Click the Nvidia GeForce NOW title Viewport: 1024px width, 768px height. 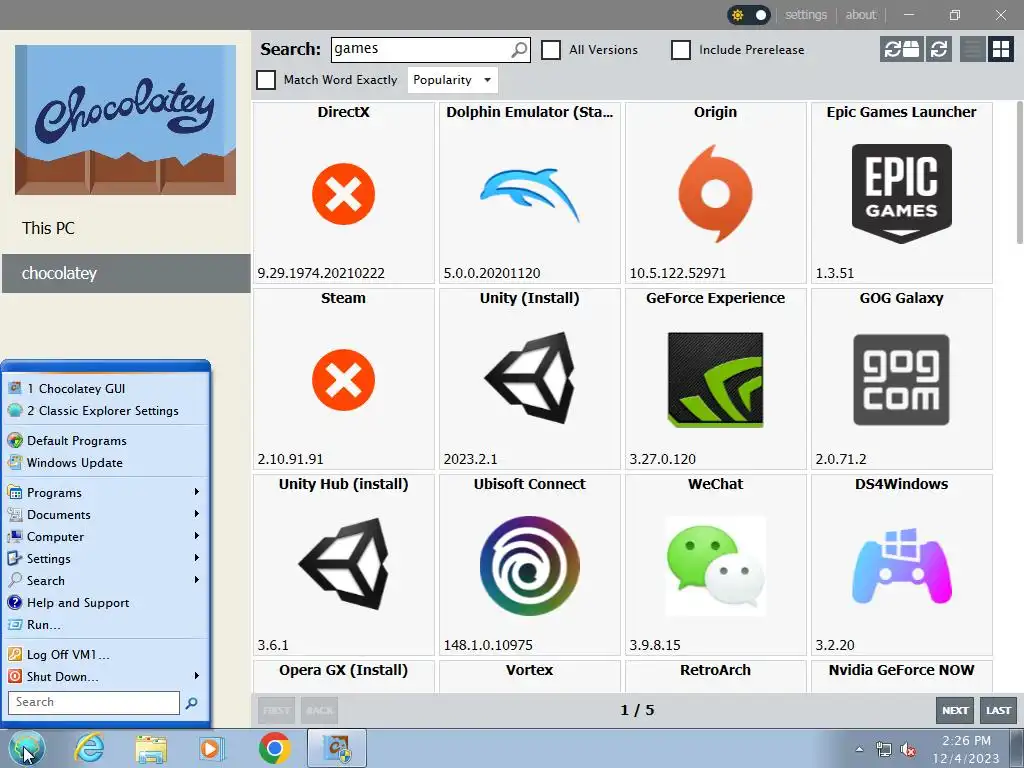[901, 670]
